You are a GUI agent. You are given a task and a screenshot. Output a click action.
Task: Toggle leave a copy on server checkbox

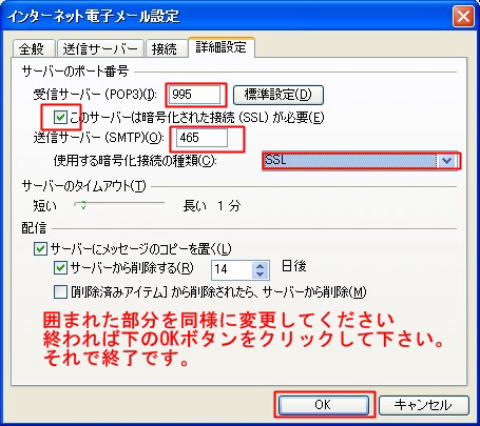(x=41, y=249)
